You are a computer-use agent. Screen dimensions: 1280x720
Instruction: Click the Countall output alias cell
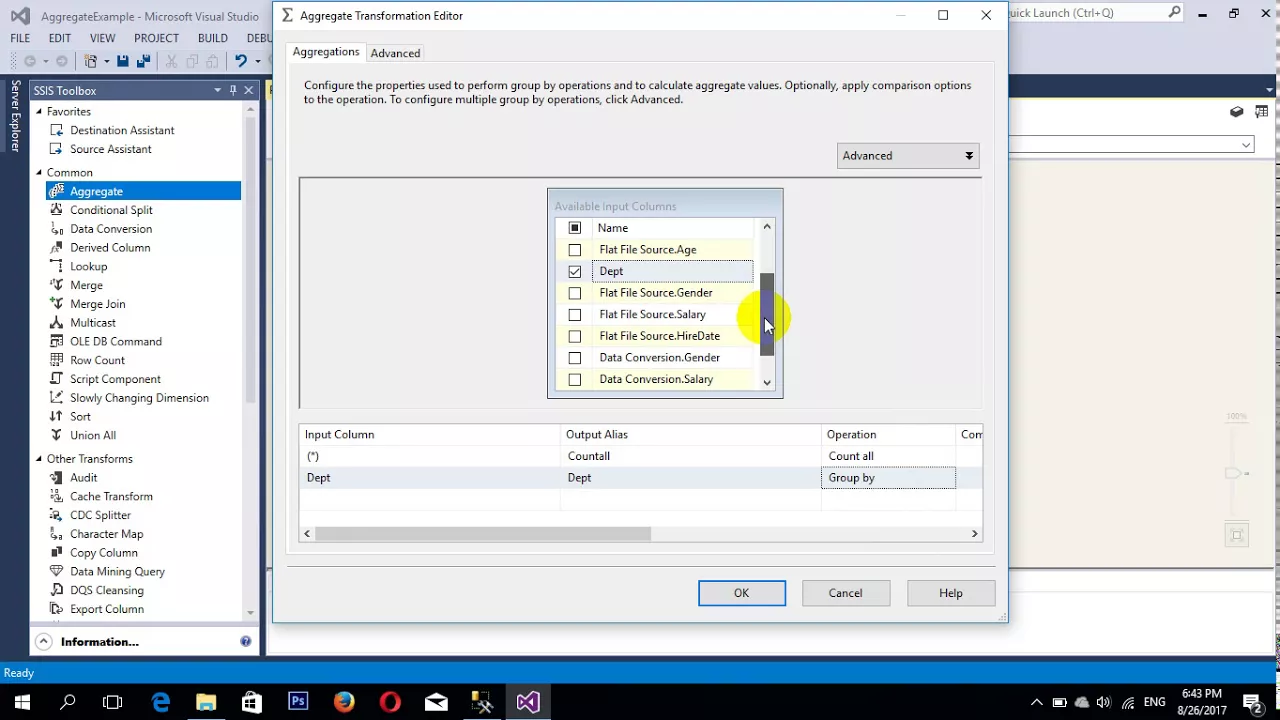pos(690,456)
